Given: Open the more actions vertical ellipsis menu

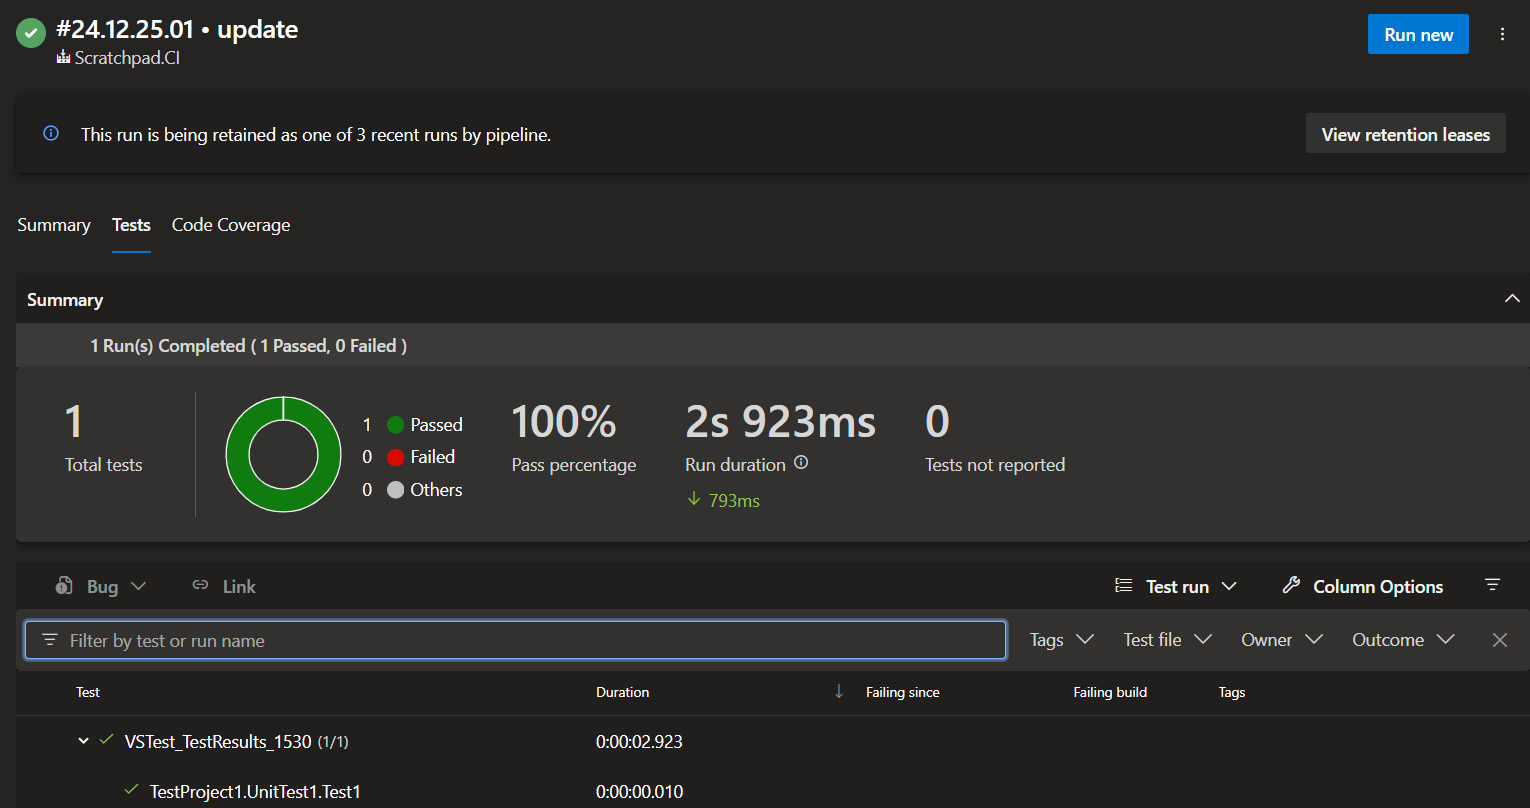Looking at the screenshot, I should pyautogui.click(x=1502, y=34).
